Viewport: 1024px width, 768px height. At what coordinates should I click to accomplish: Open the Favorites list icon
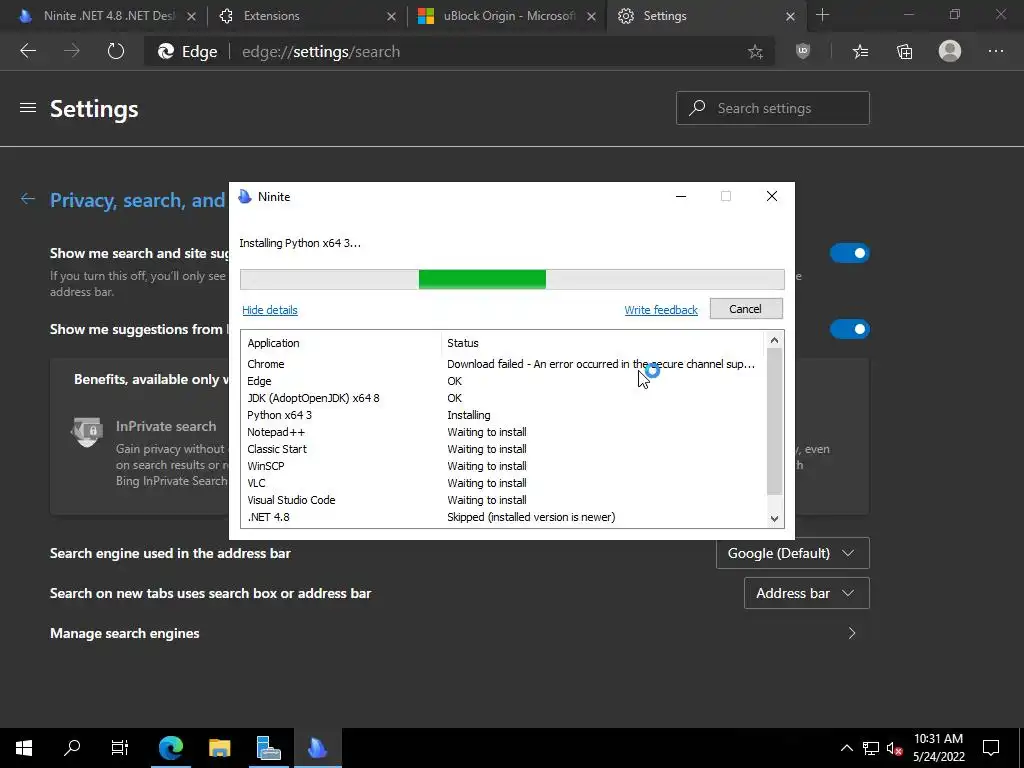pos(861,52)
